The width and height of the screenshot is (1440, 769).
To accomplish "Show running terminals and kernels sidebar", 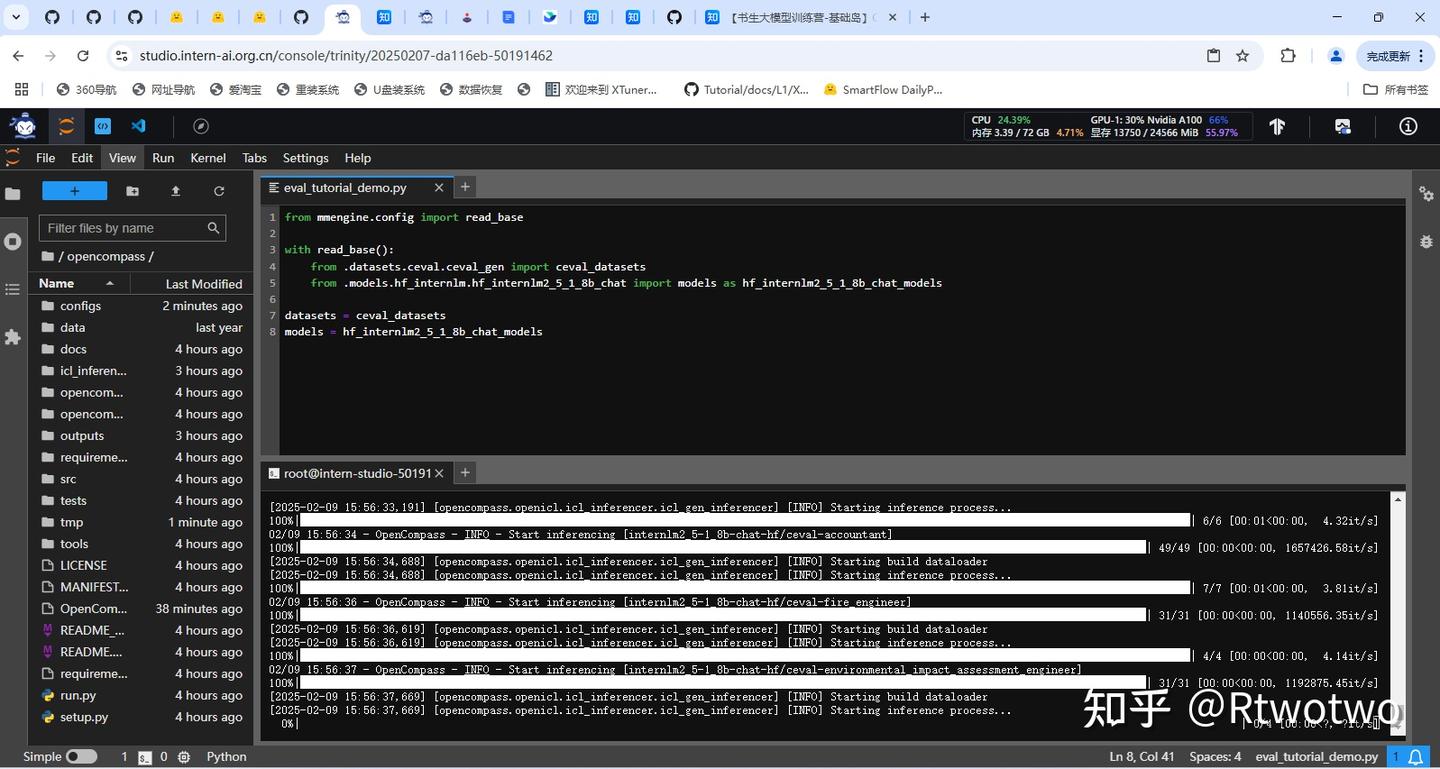I will (x=13, y=242).
